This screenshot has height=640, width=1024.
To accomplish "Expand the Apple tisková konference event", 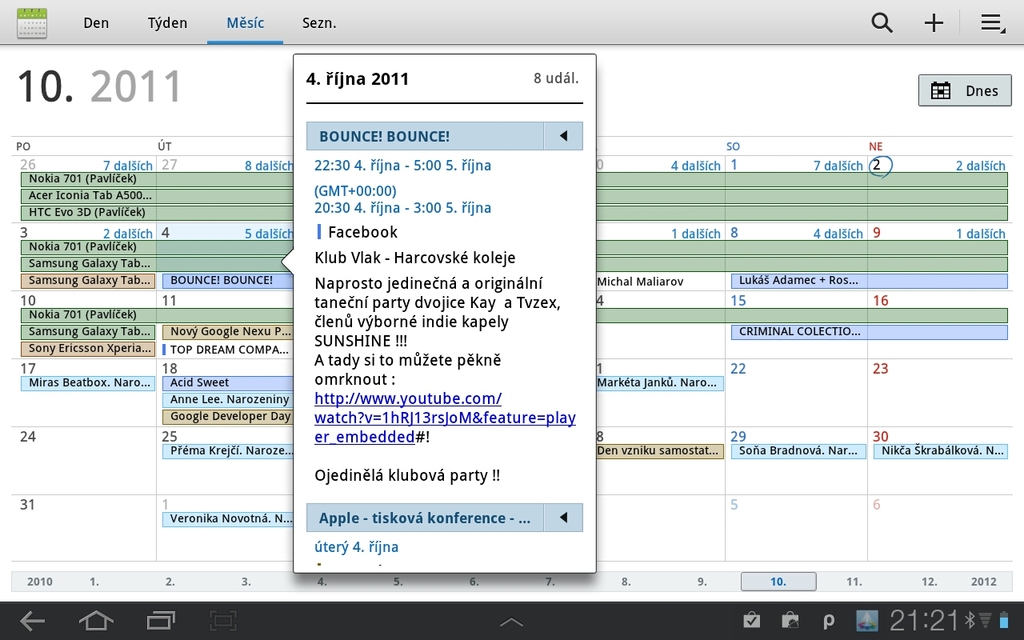I will pyautogui.click(x=563, y=518).
